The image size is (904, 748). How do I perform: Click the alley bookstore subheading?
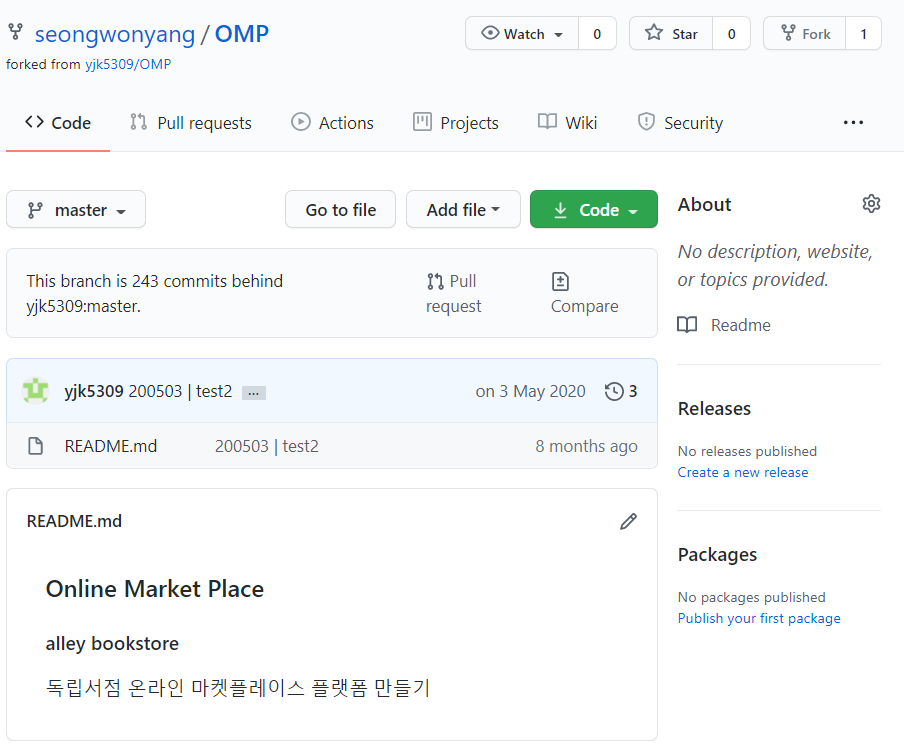(112, 643)
